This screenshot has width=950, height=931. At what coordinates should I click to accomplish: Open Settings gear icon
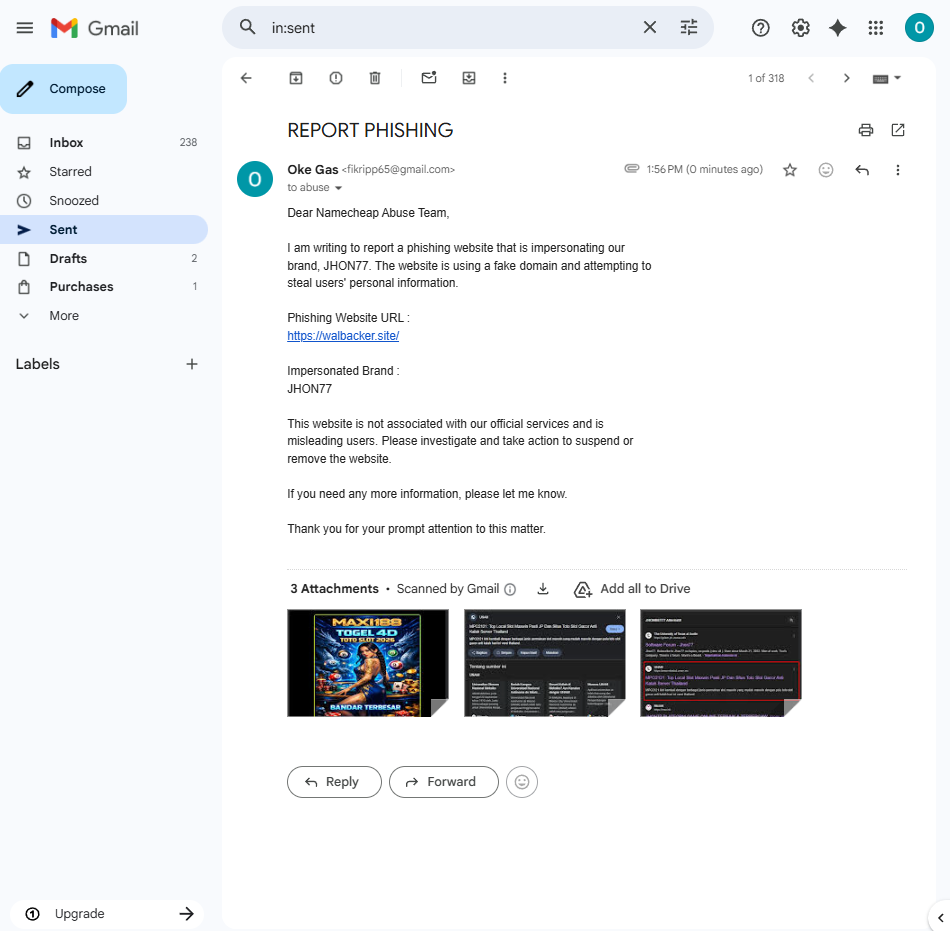pyautogui.click(x=800, y=28)
